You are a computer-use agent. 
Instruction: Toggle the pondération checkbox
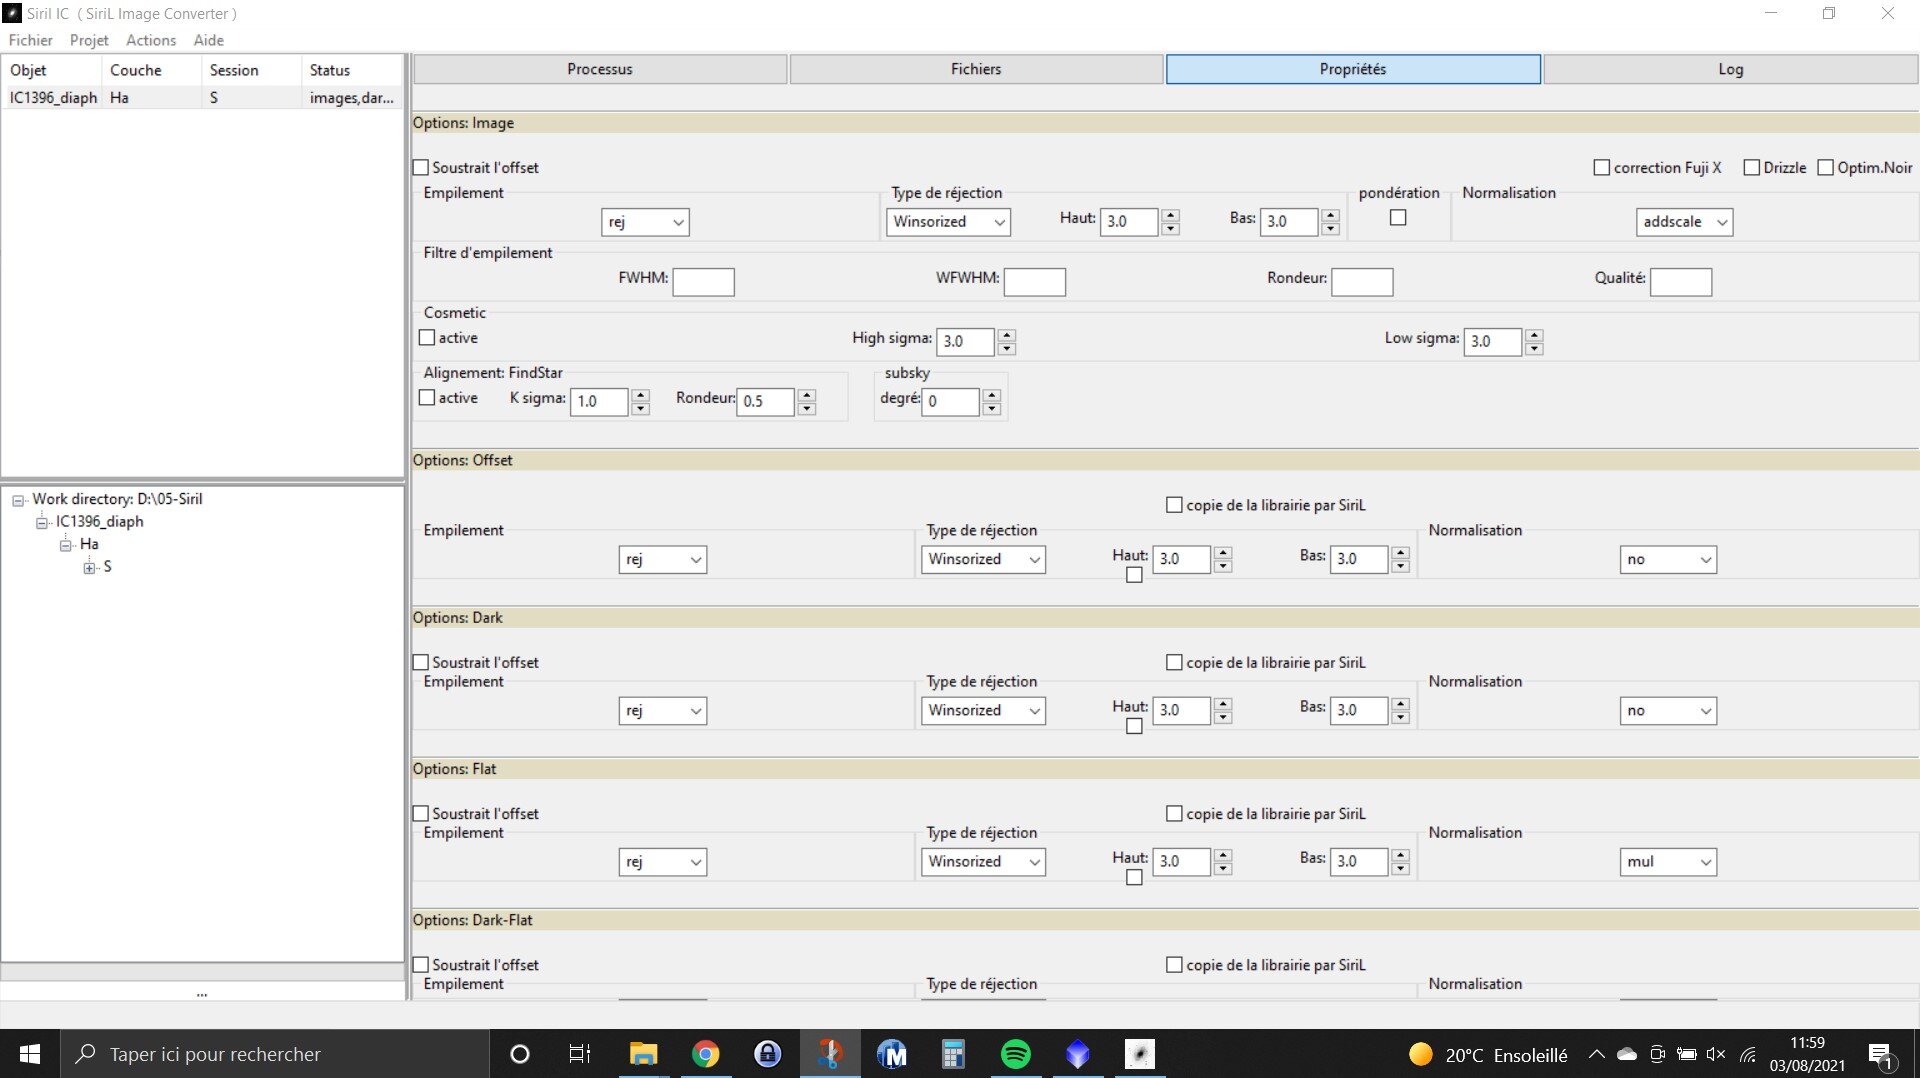coord(1398,218)
